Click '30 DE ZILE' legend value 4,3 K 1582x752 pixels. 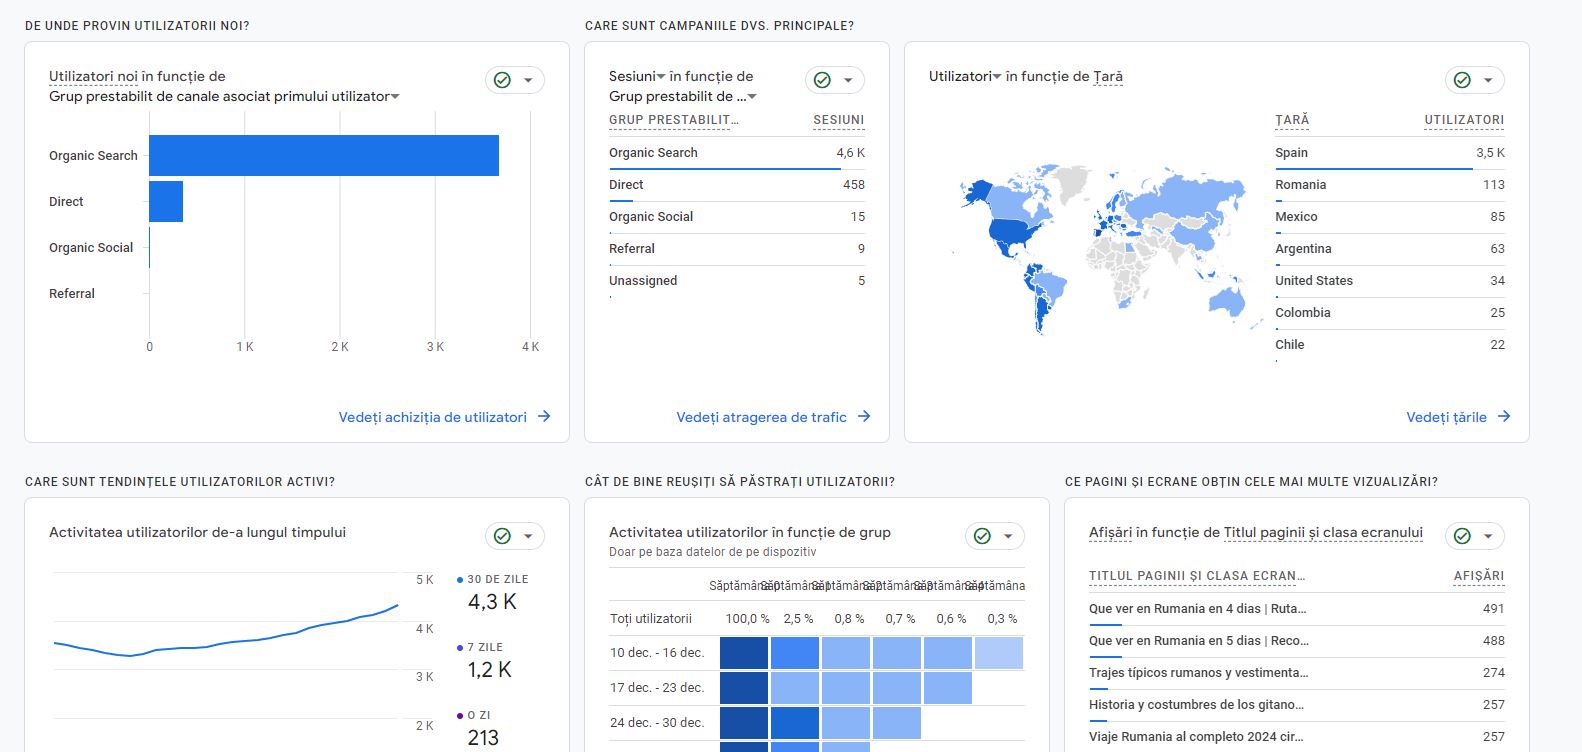pyautogui.click(x=492, y=602)
